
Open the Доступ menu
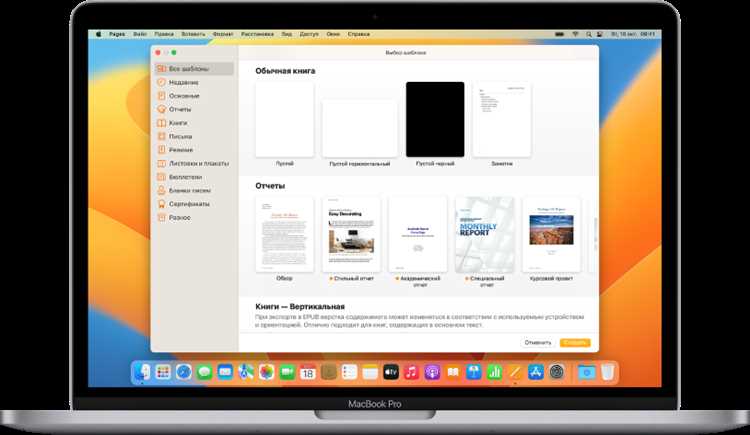coord(309,34)
